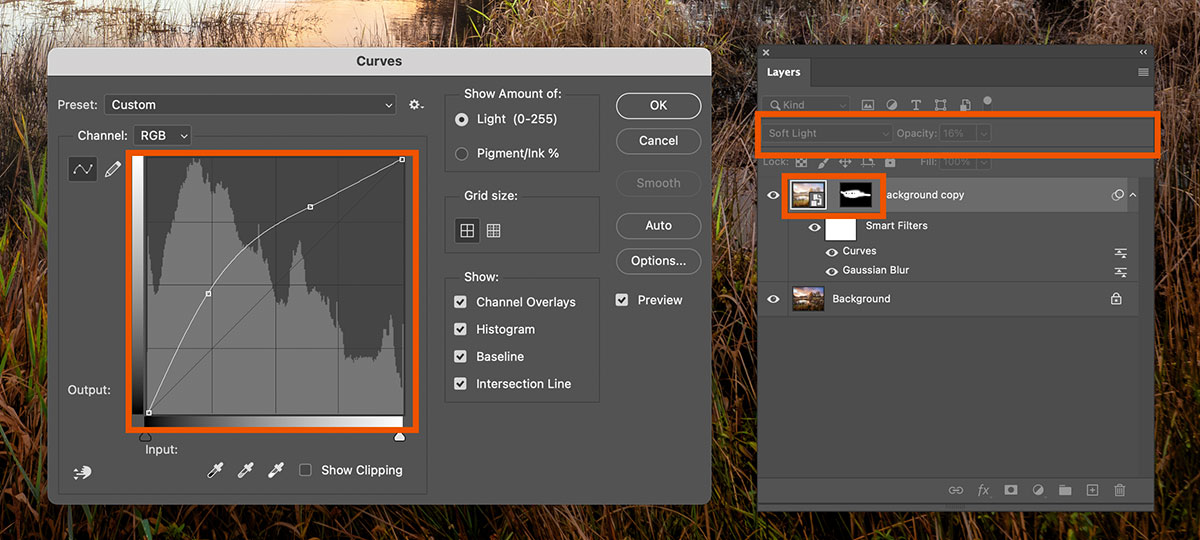
Task: Delete layer with the trash icon
Action: 1120,490
